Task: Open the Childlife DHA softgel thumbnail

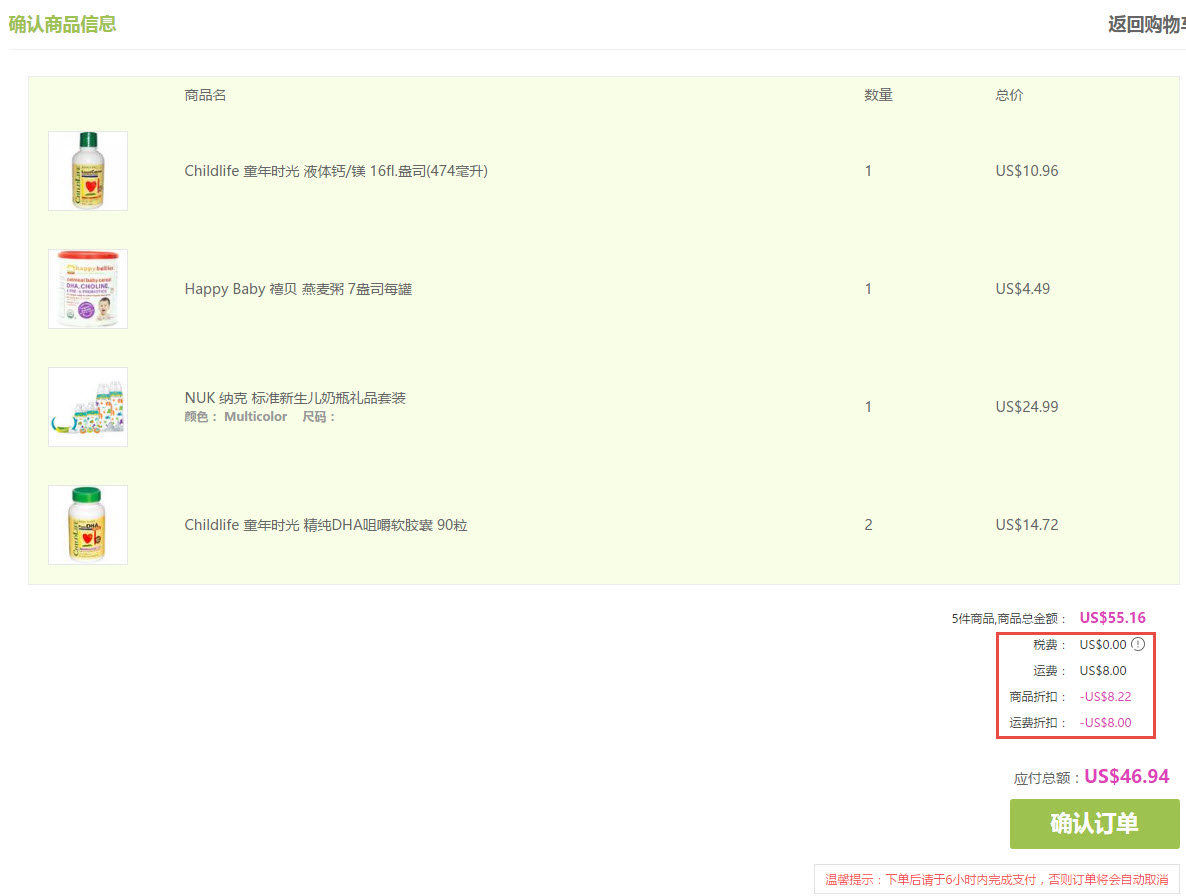Action: pos(88,525)
